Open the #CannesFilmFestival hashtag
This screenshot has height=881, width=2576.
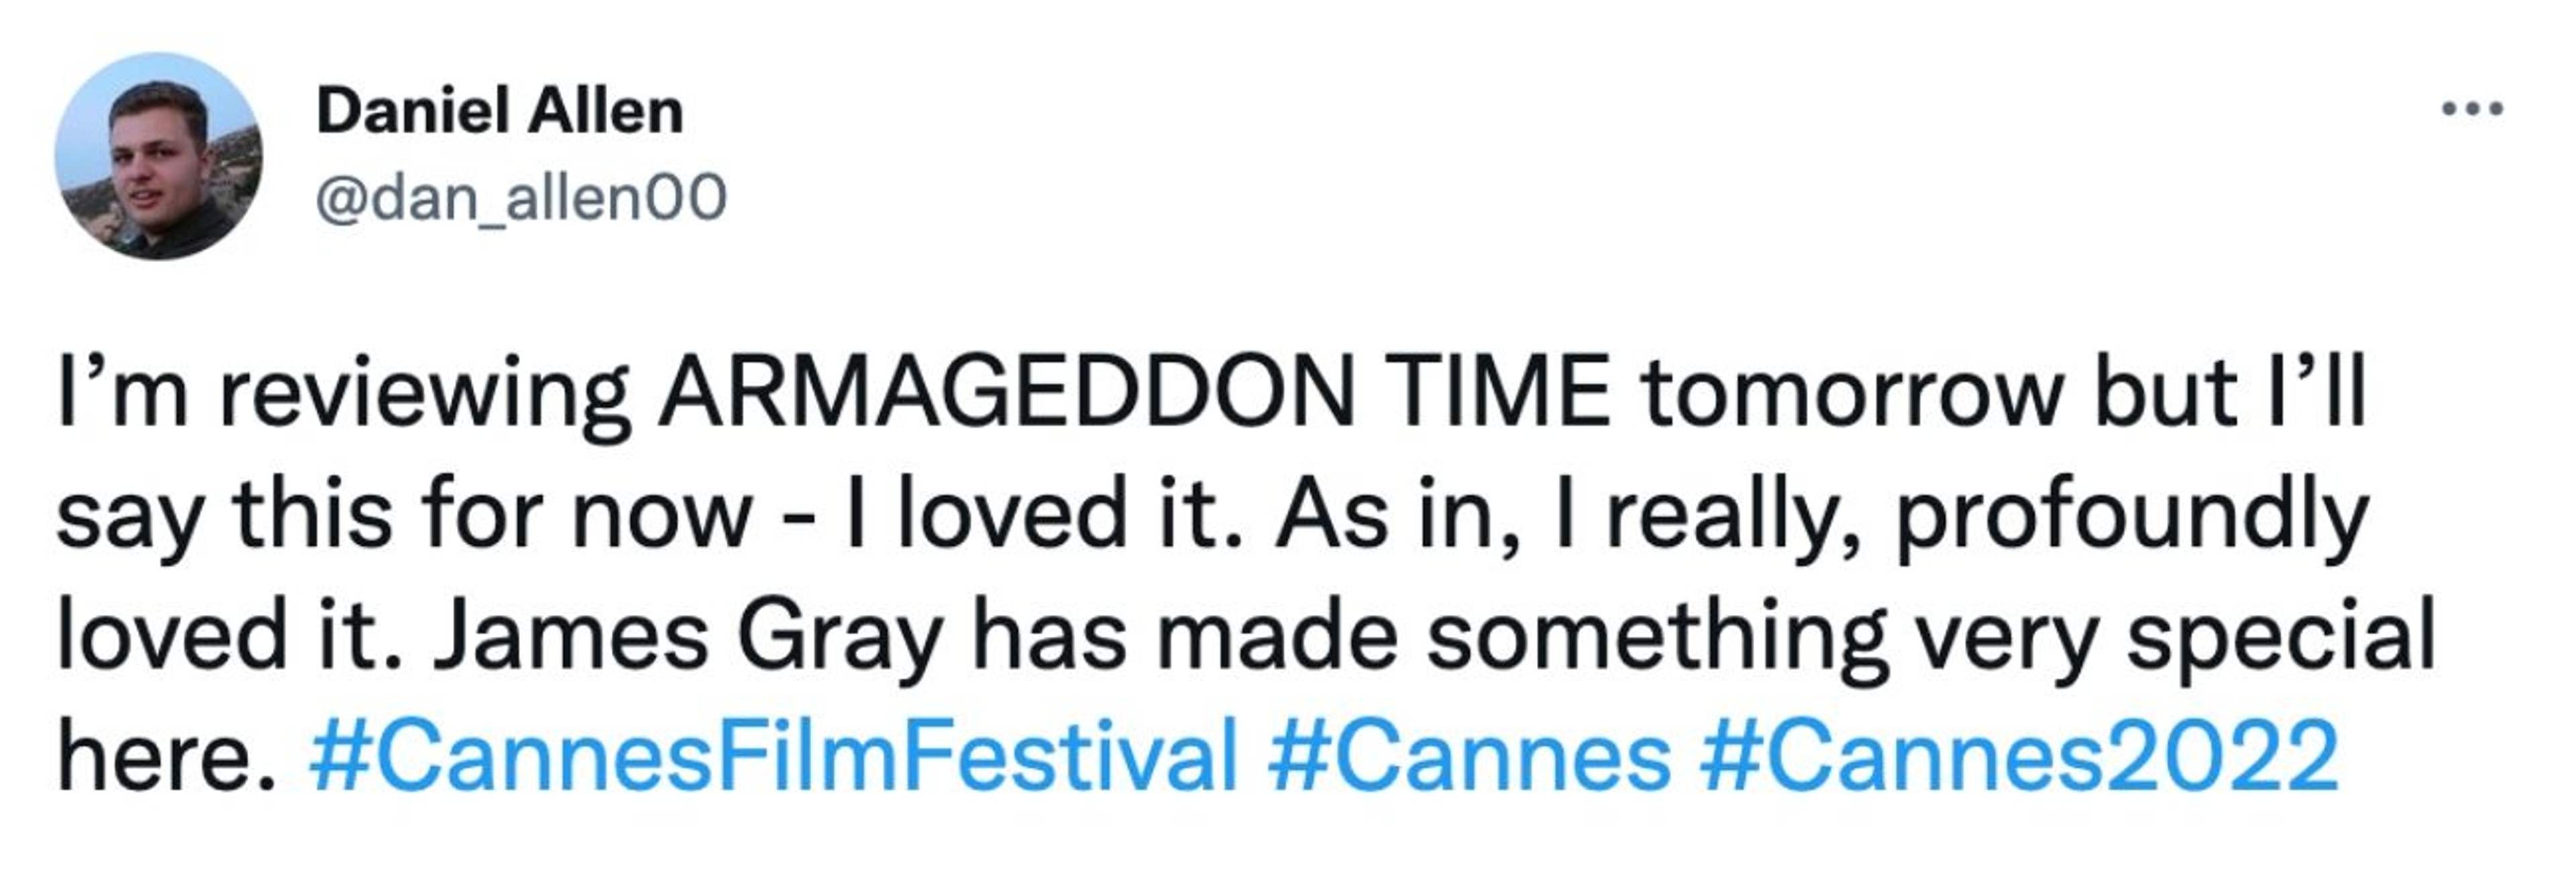(773, 756)
